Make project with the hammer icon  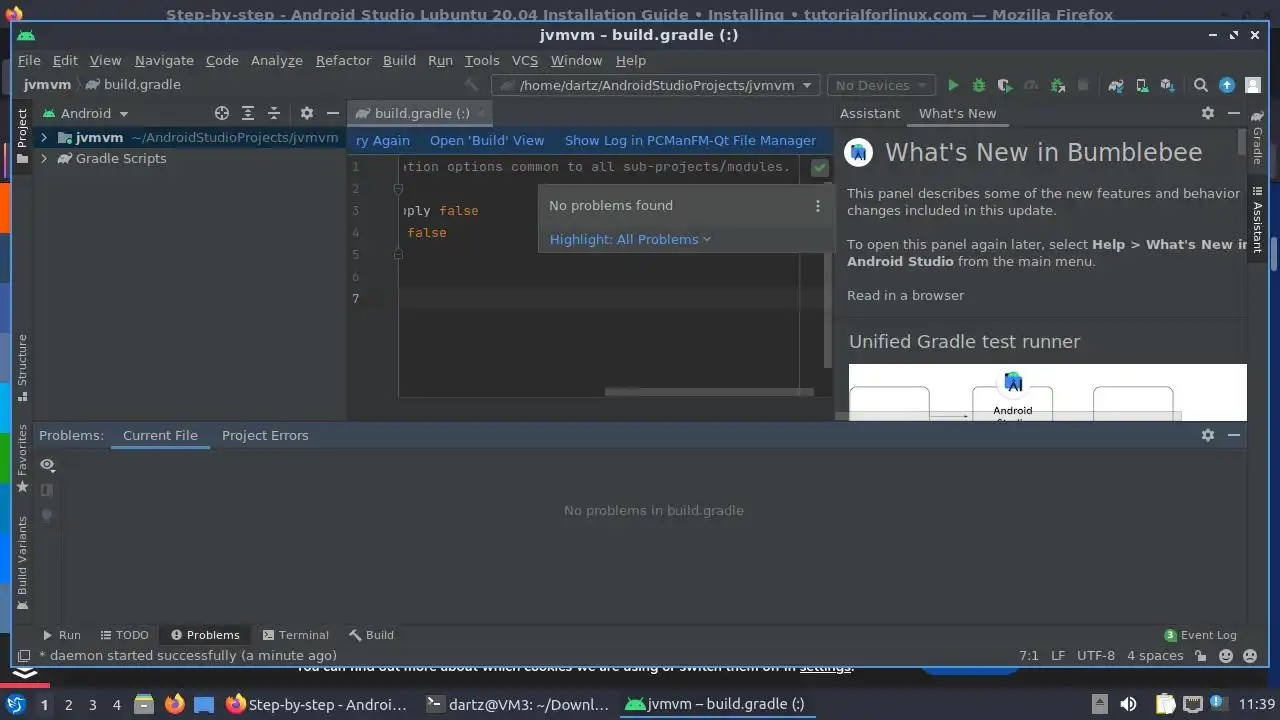[472, 86]
